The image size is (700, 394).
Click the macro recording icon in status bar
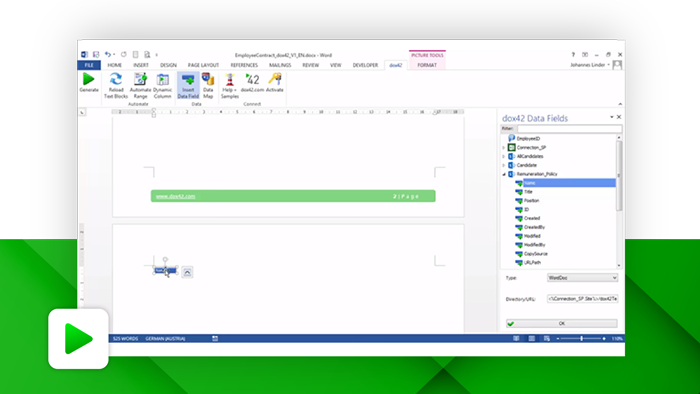215,339
